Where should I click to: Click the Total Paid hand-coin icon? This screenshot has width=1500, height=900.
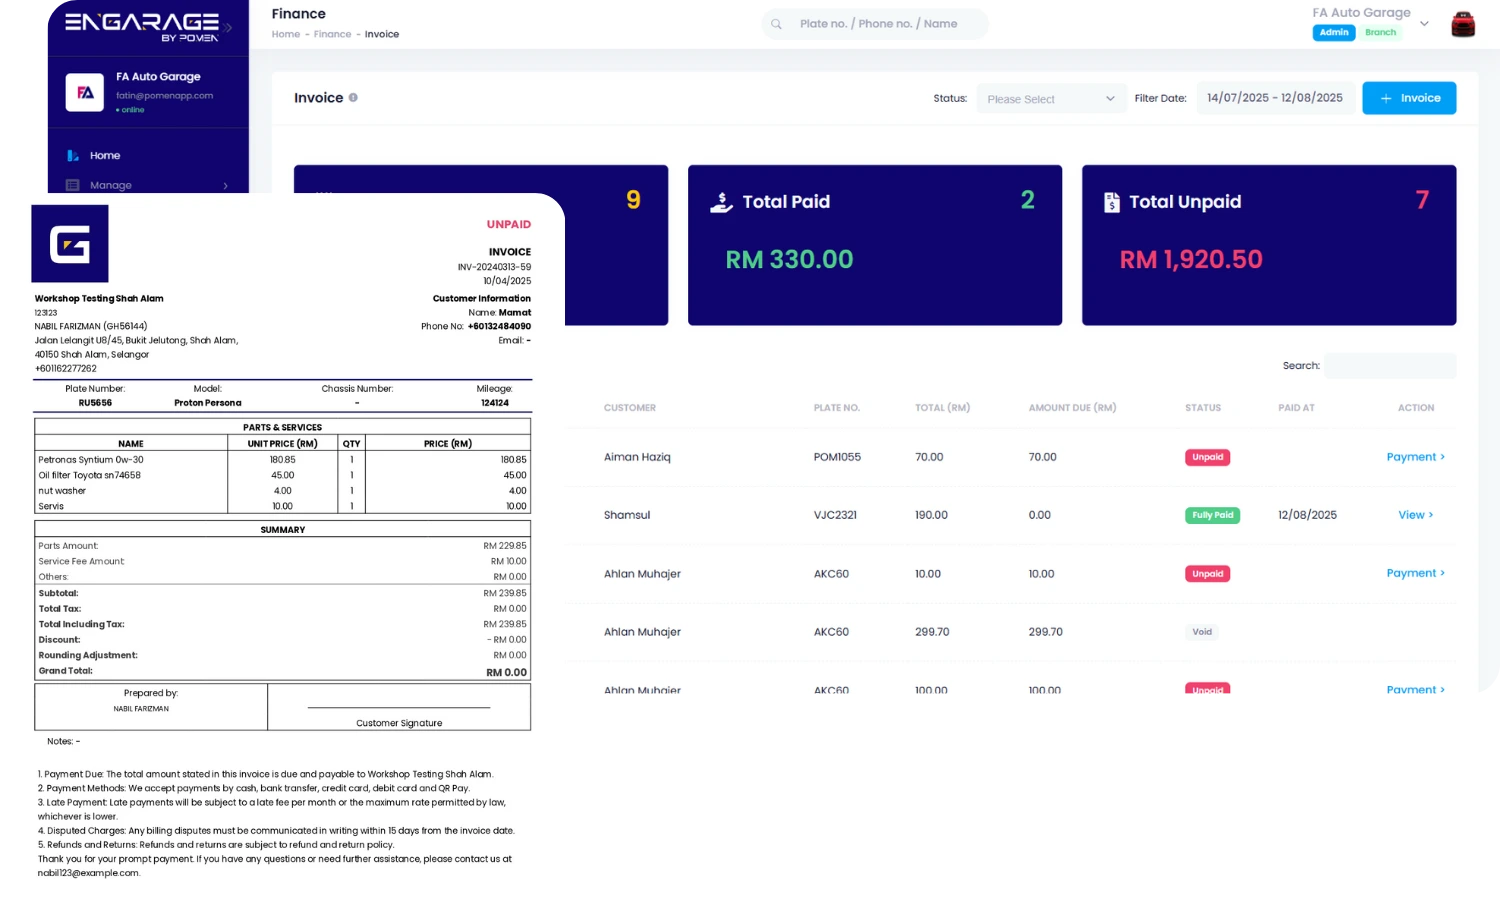pos(721,203)
